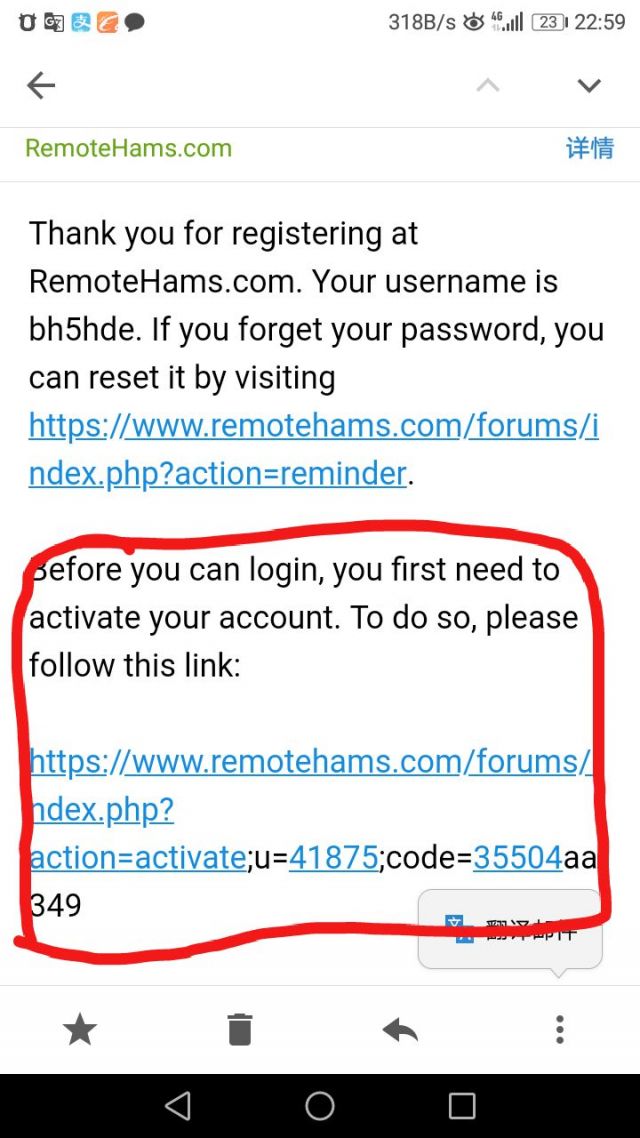Tap the code 35504 link
The width and height of the screenshot is (640, 1138).
517,858
